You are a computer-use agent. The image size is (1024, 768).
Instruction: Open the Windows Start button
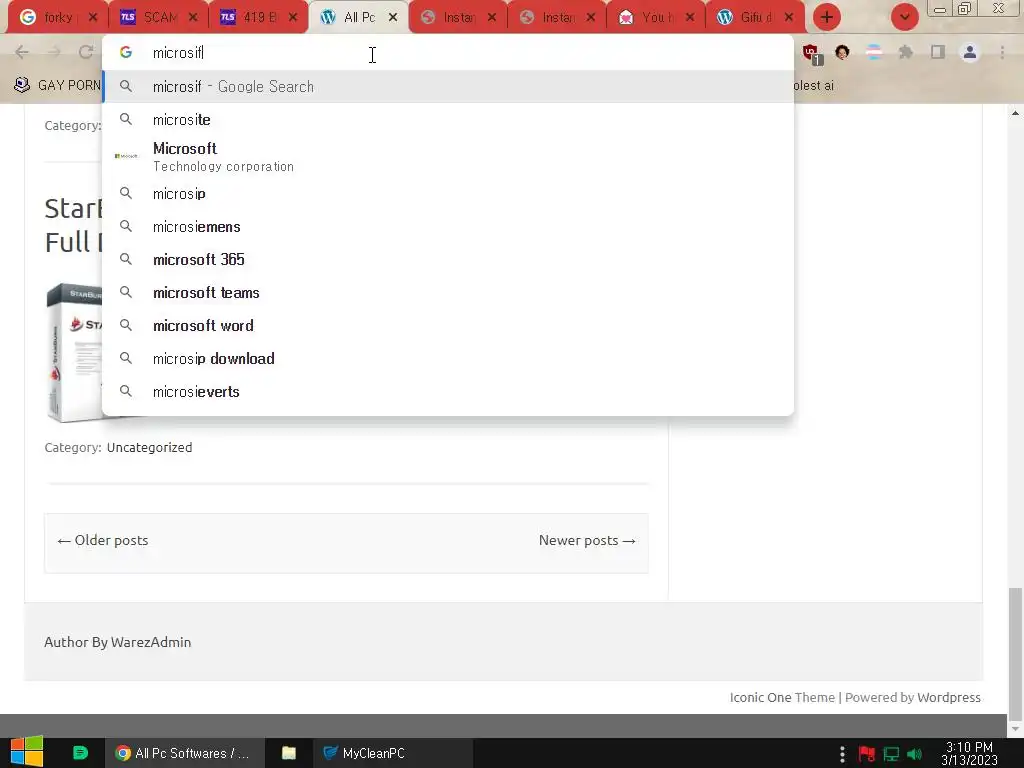(27, 752)
